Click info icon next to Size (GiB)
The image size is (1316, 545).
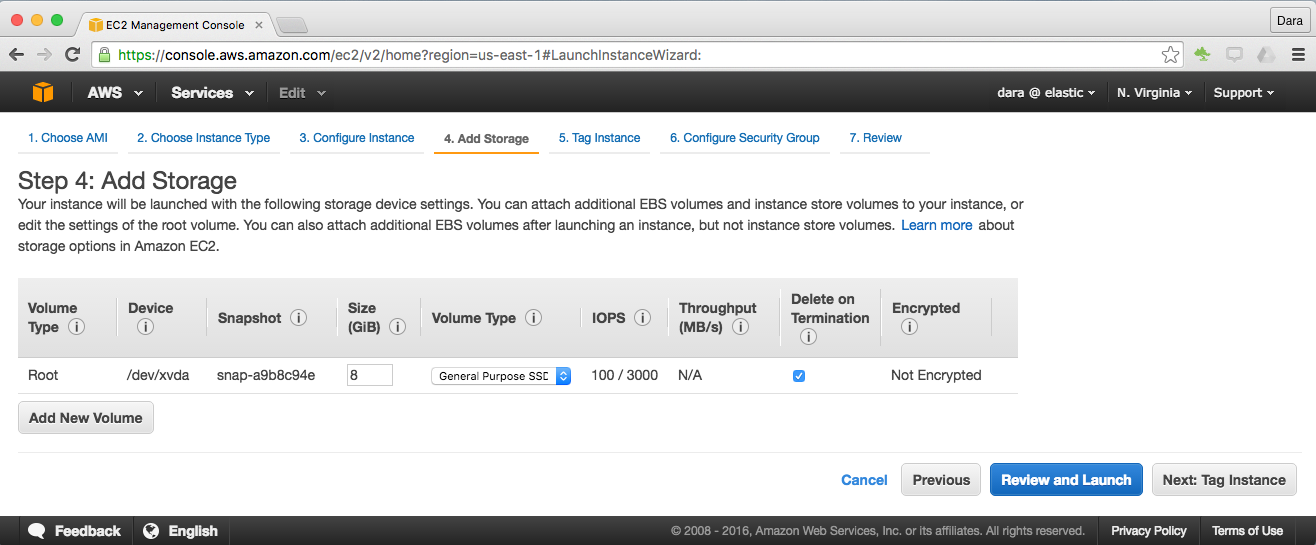pyautogui.click(x=397, y=327)
